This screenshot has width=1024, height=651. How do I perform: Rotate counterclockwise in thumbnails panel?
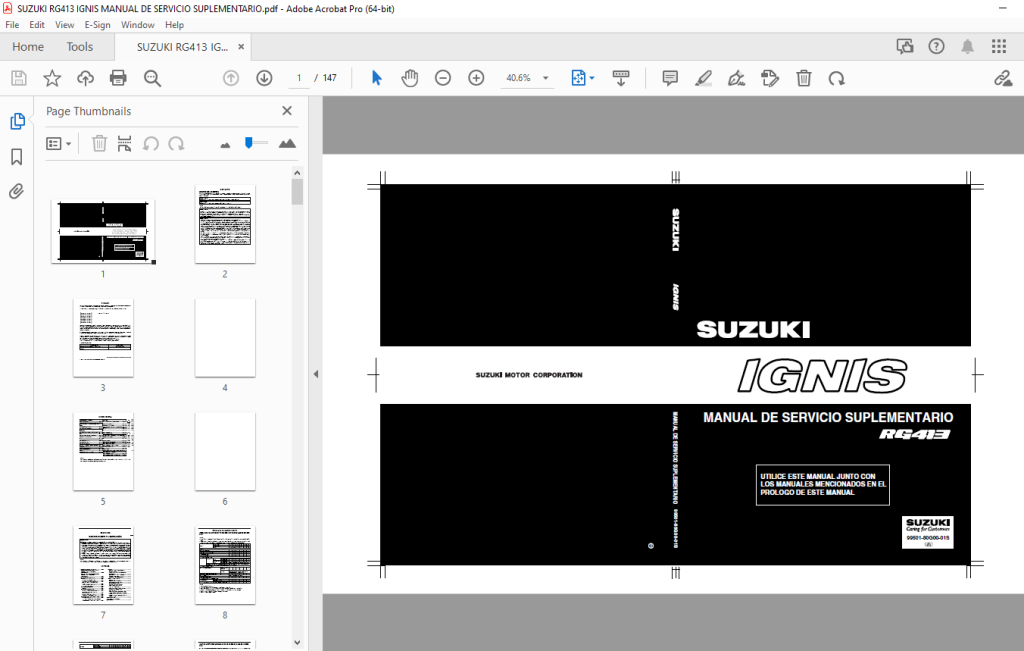tap(151, 144)
